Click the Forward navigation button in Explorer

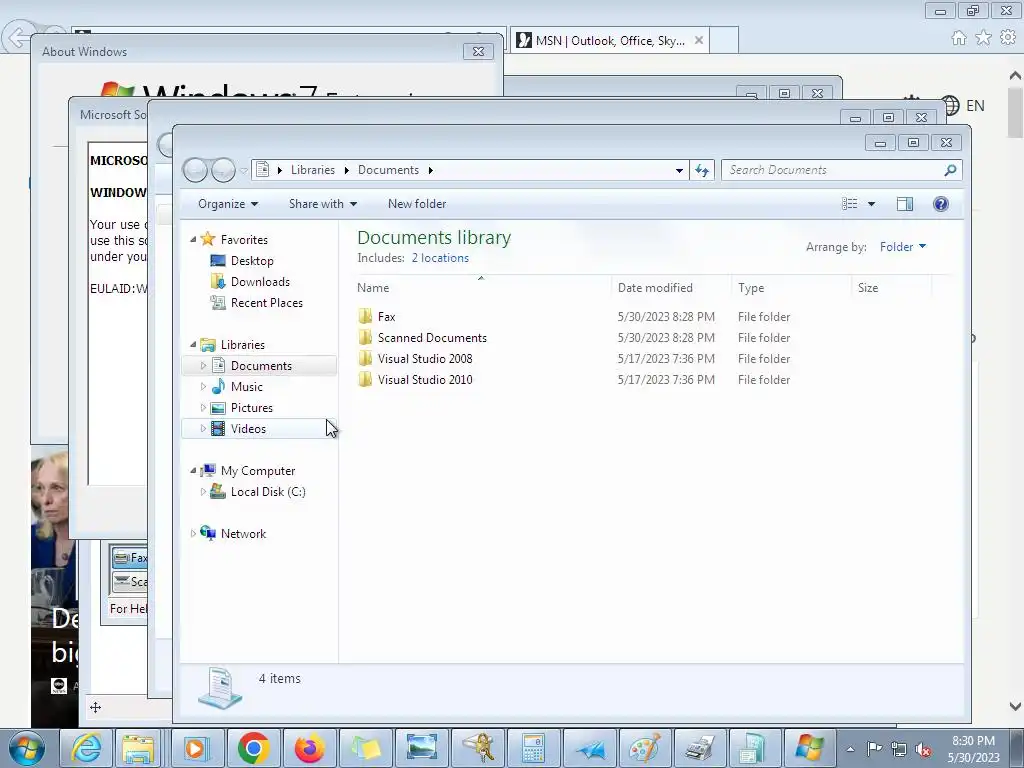[x=223, y=170]
